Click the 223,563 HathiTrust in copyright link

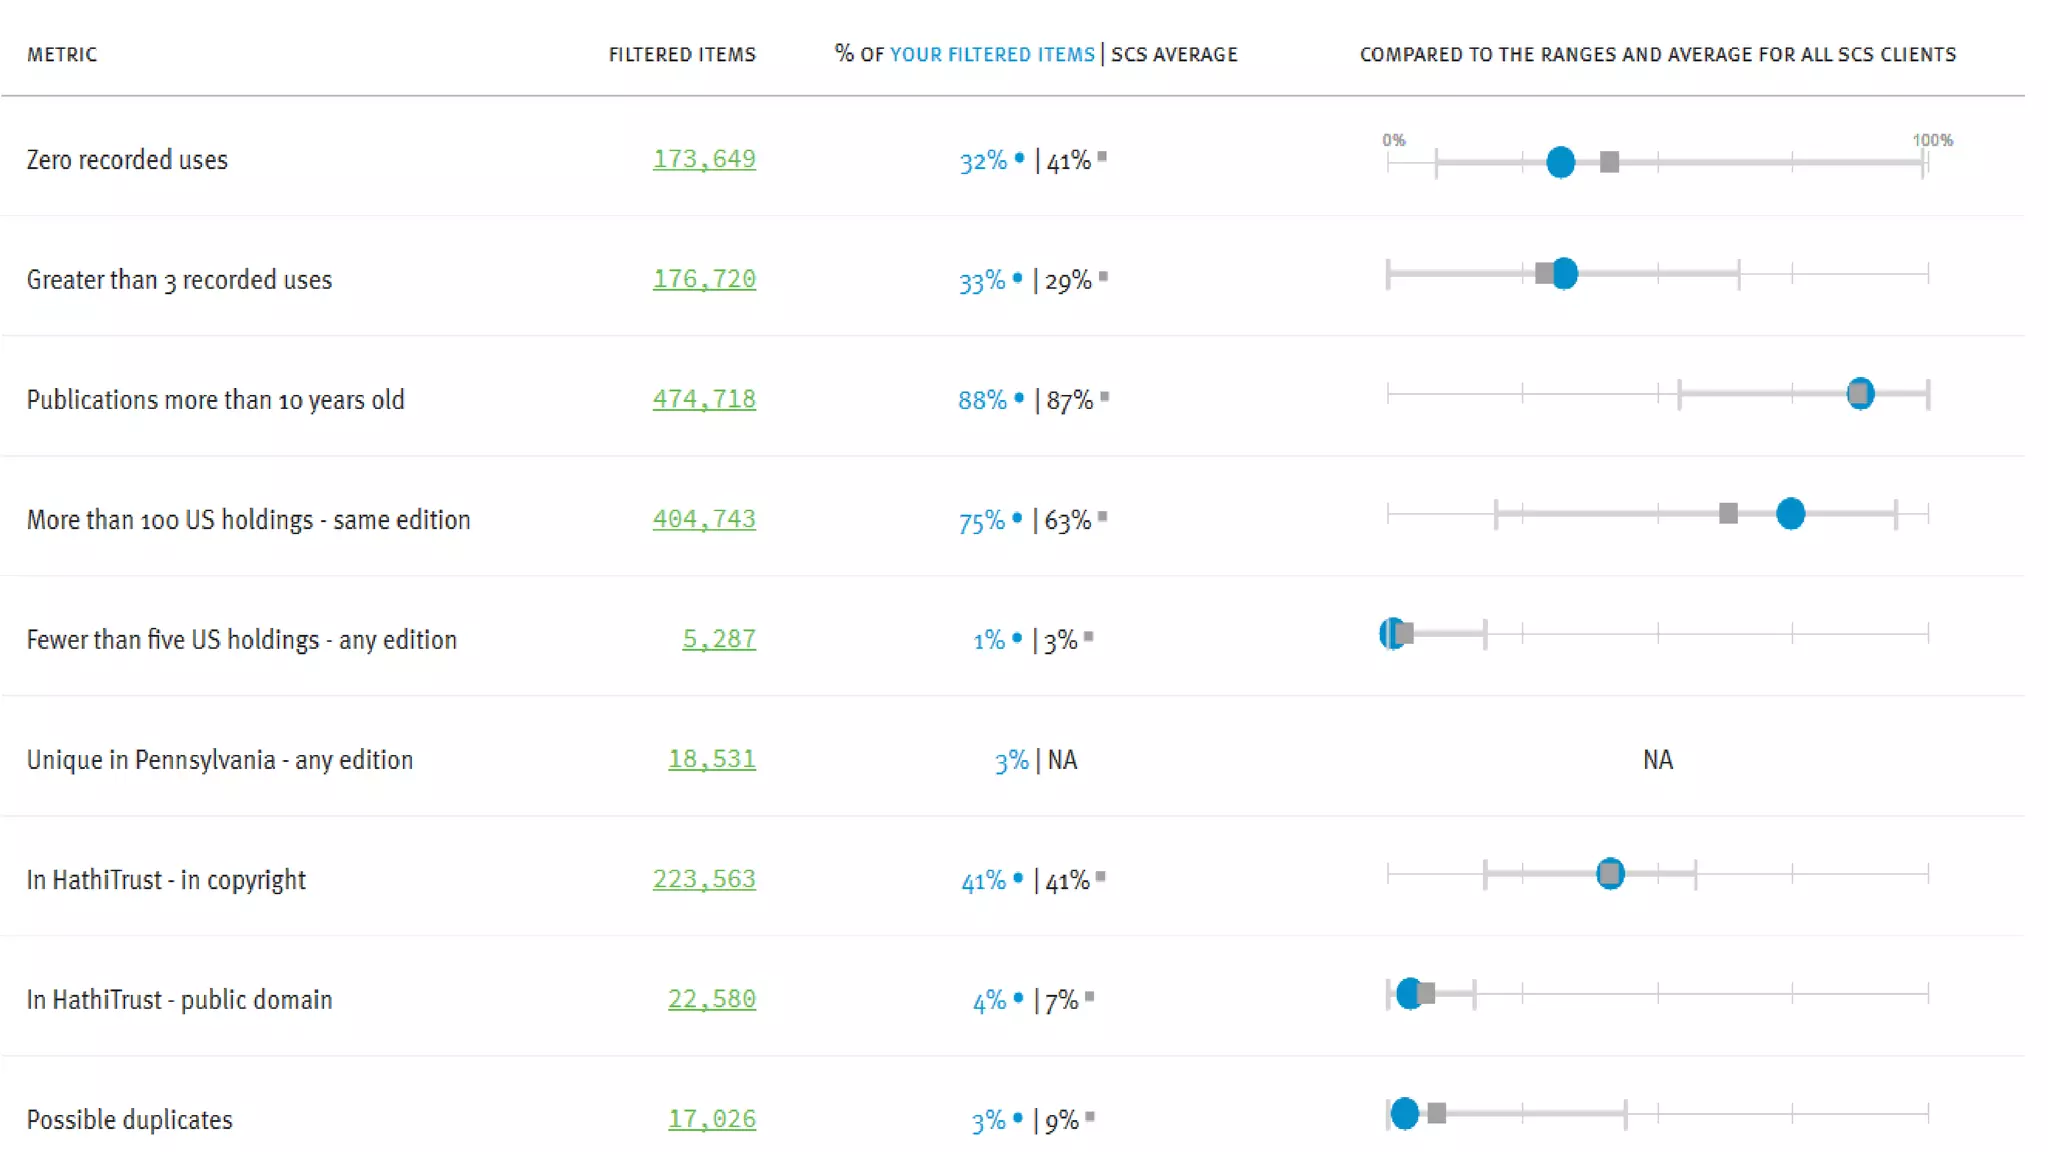(x=704, y=879)
